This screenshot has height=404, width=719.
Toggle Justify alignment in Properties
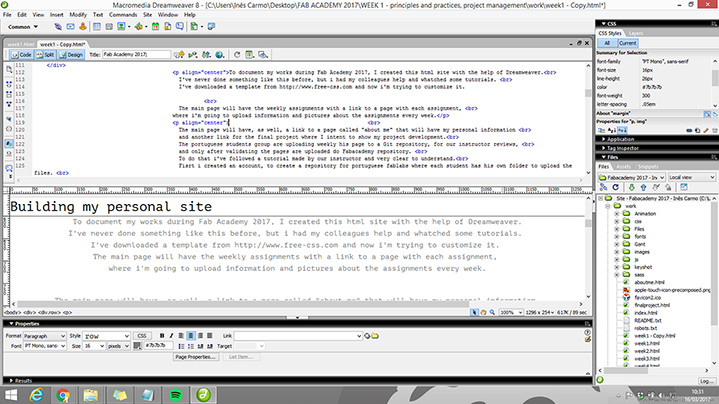(210, 336)
